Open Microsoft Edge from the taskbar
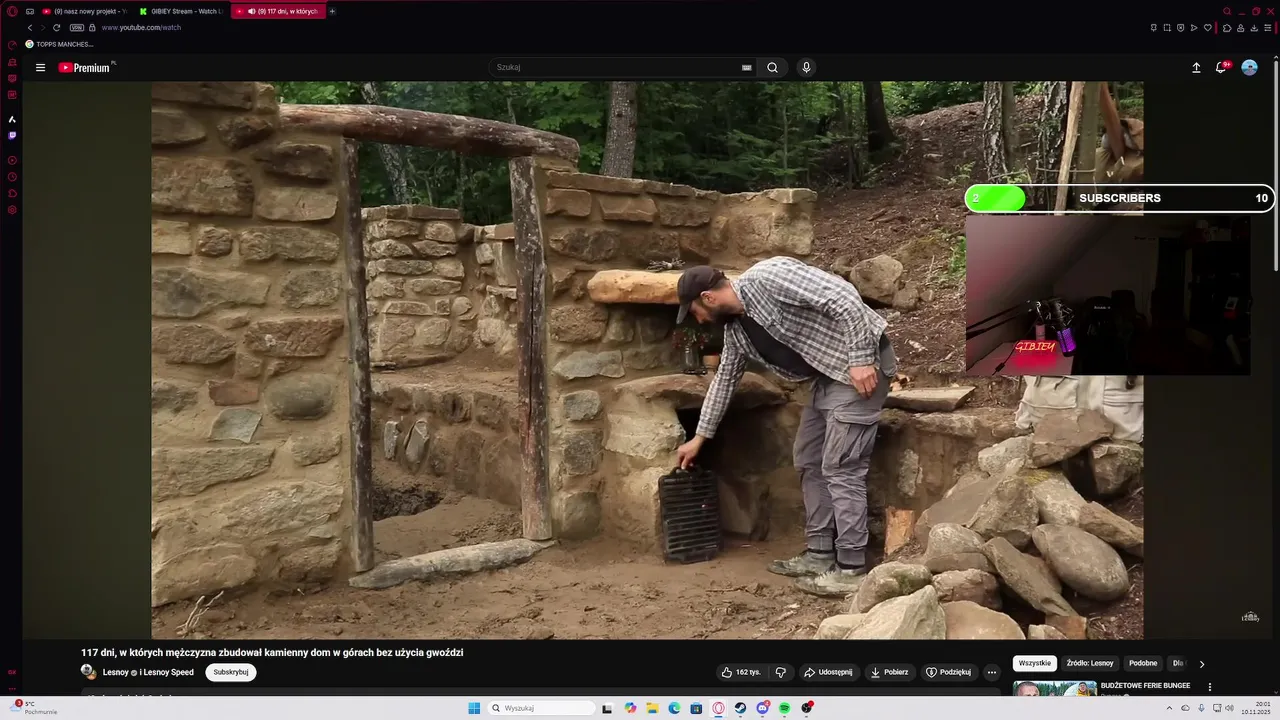The image size is (1280, 720). click(x=674, y=708)
